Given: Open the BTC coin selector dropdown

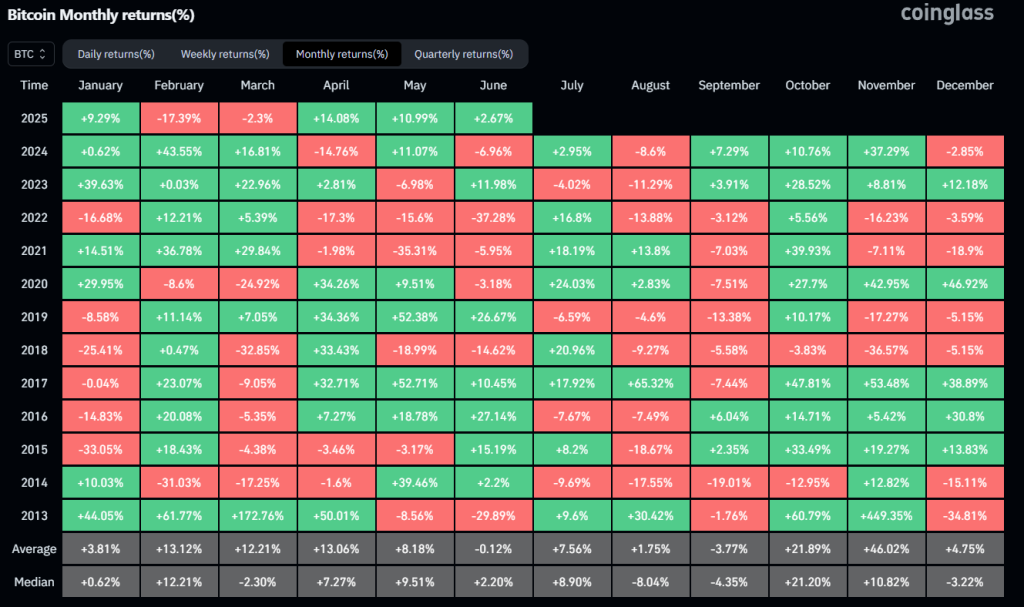Looking at the screenshot, I should (30, 54).
